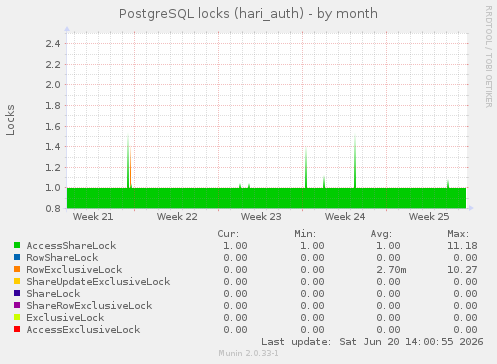
Task: Click the purple ShareRowExclusiveLock swatch
Action: 17,305
